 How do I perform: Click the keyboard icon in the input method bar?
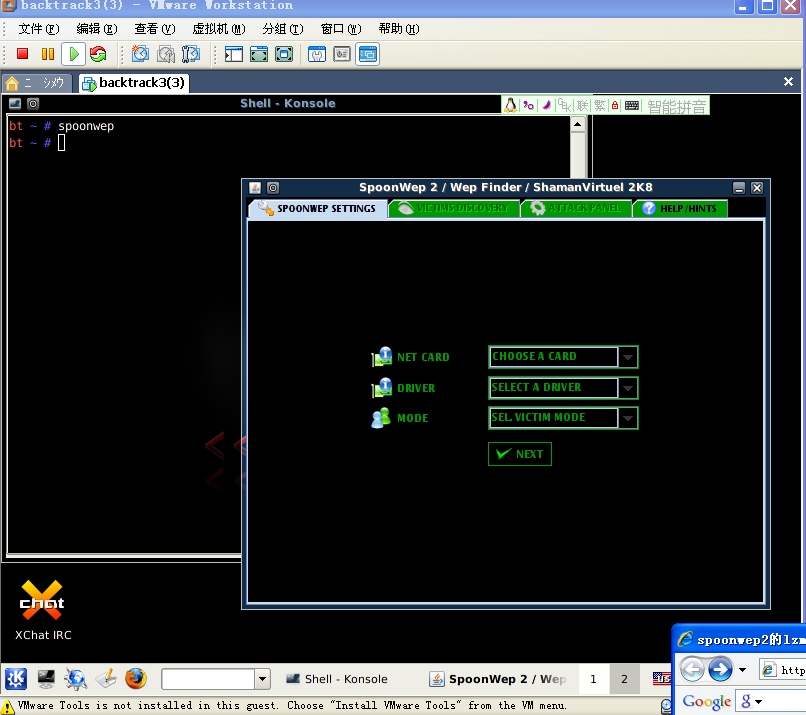tap(632, 105)
